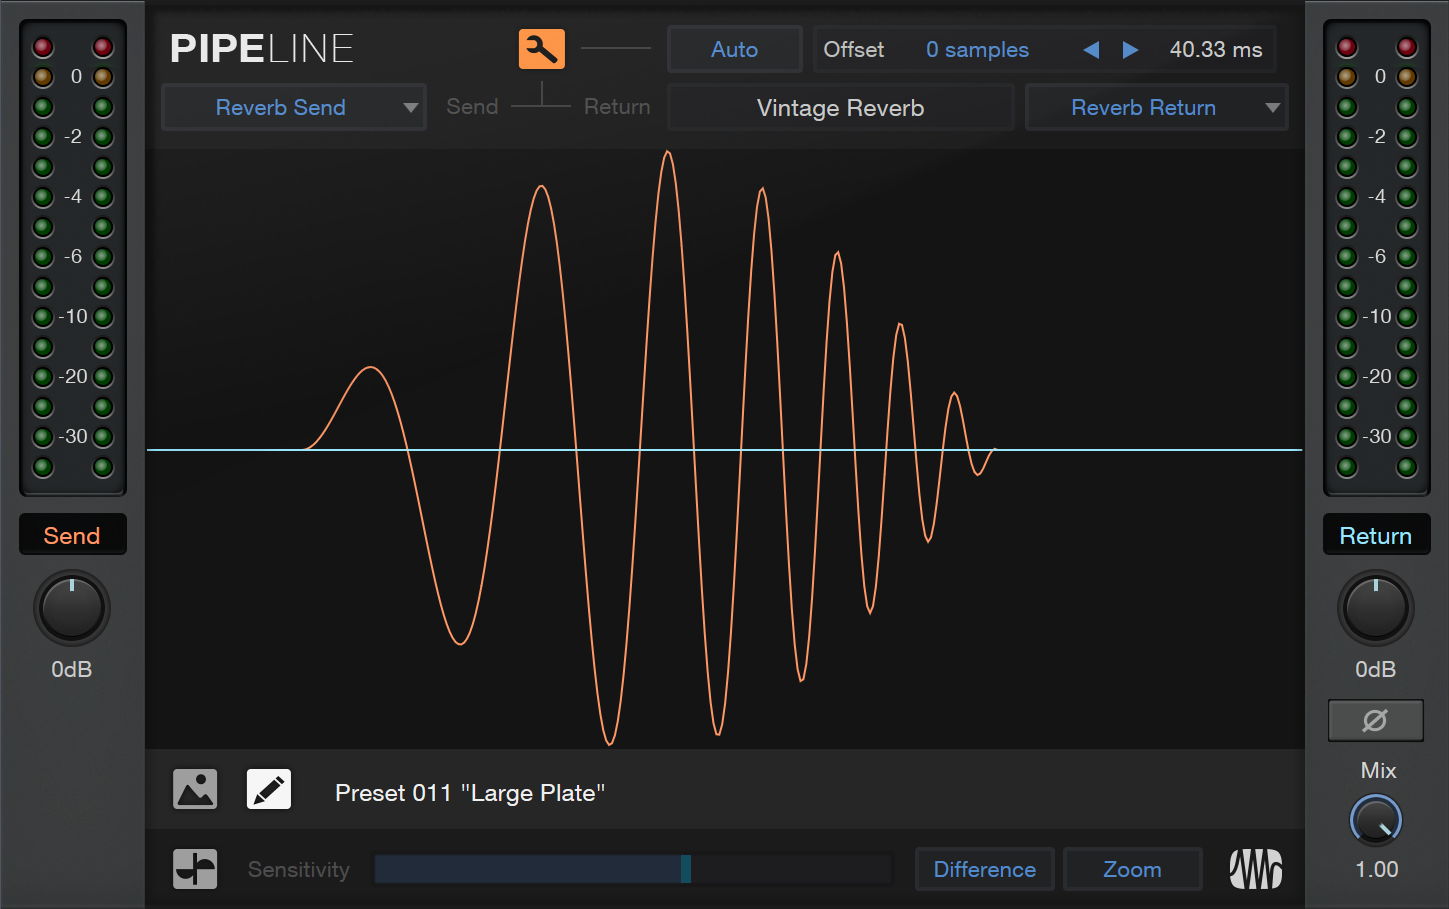Click the PIPELINE plugin title
The height and width of the screenshot is (909, 1449).
[262, 48]
